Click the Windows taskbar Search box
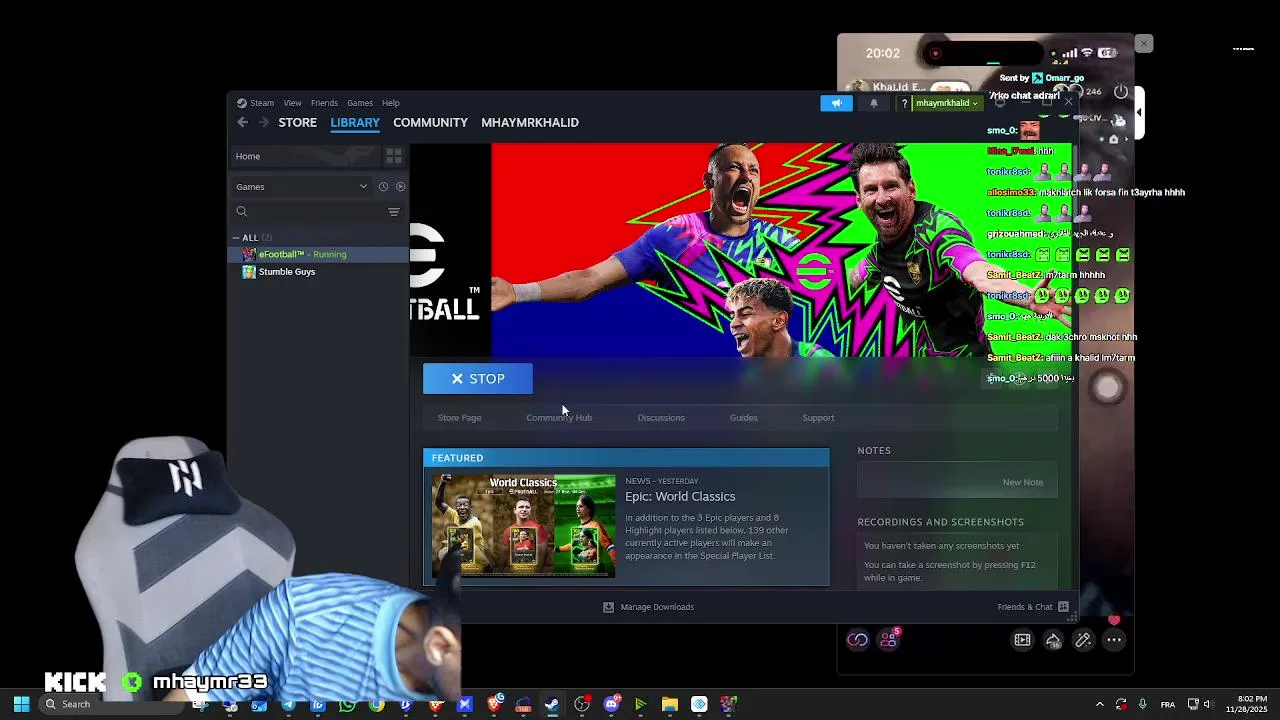 tap(110, 704)
